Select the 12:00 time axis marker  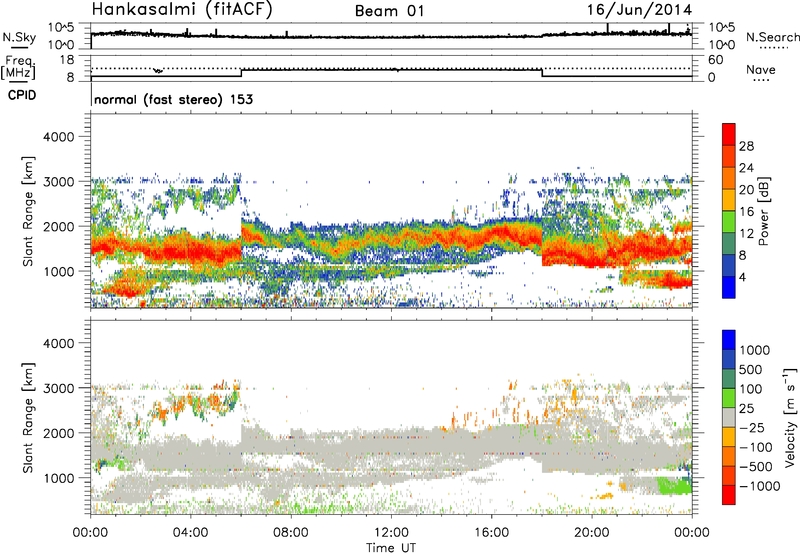point(391,531)
